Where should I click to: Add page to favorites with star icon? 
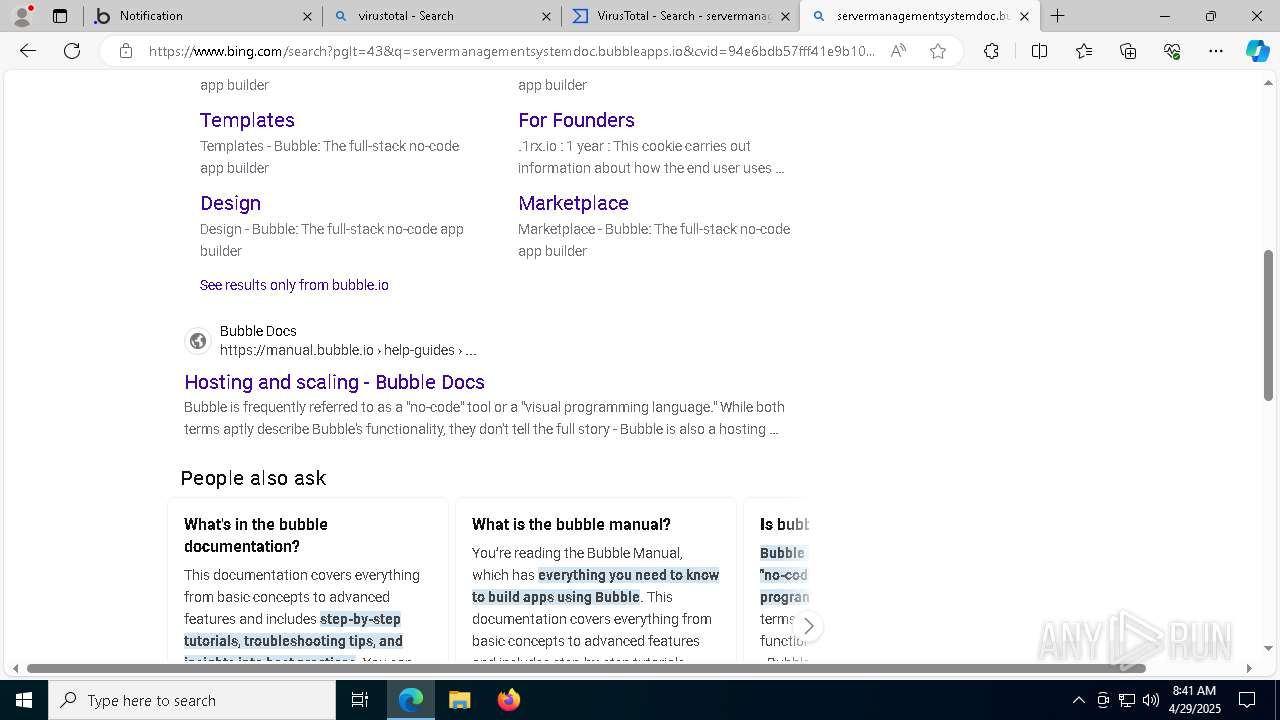pyautogui.click(x=938, y=51)
